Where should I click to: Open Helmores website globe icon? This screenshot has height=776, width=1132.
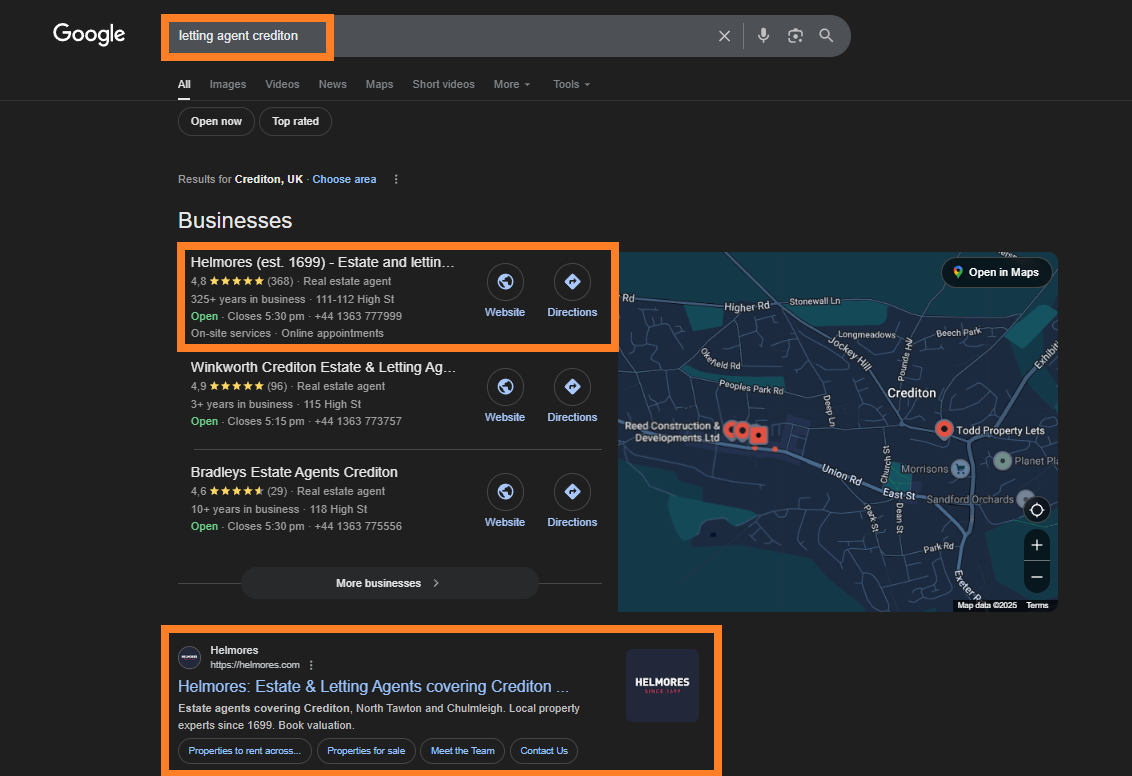pos(505,282)
